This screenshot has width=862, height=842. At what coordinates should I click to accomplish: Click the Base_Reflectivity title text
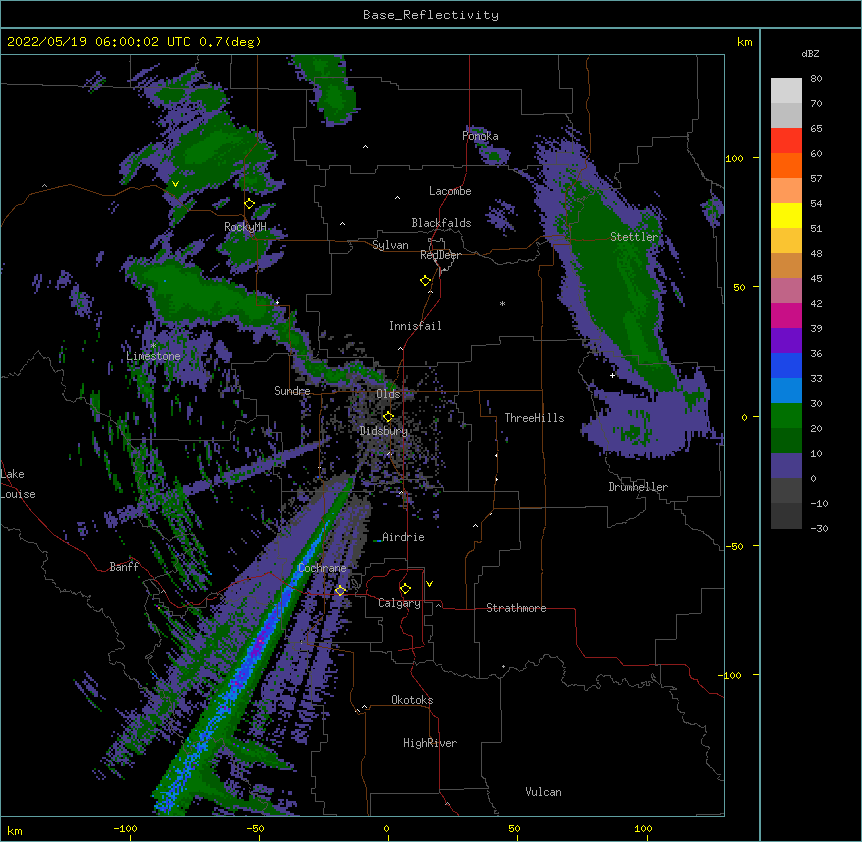pyautogui.click(x=431, y=15)
